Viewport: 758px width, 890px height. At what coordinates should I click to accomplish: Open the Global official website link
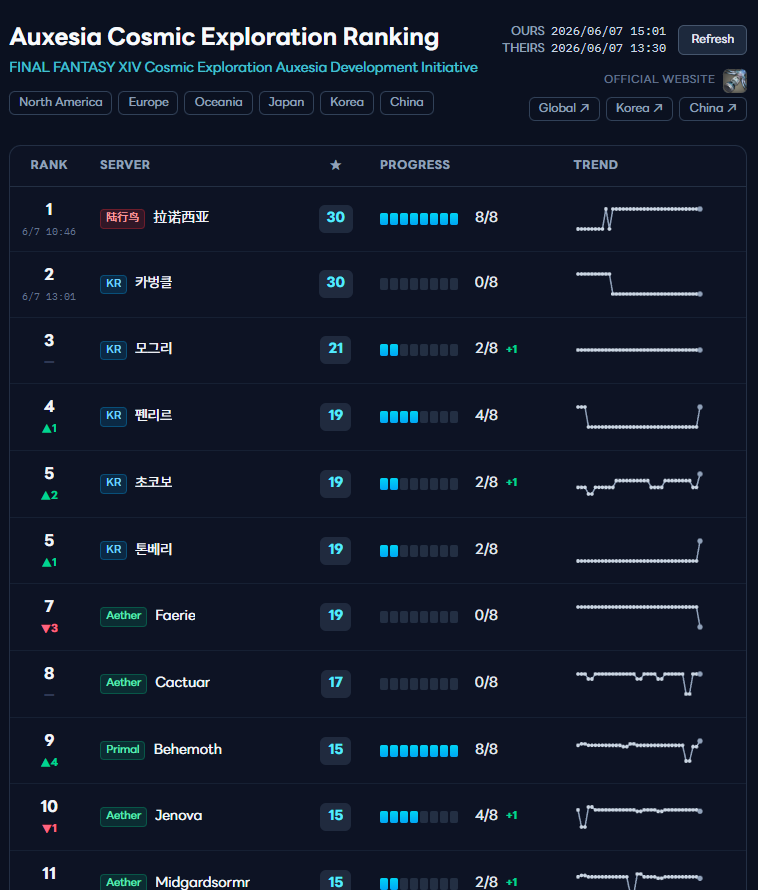point(564,108)
